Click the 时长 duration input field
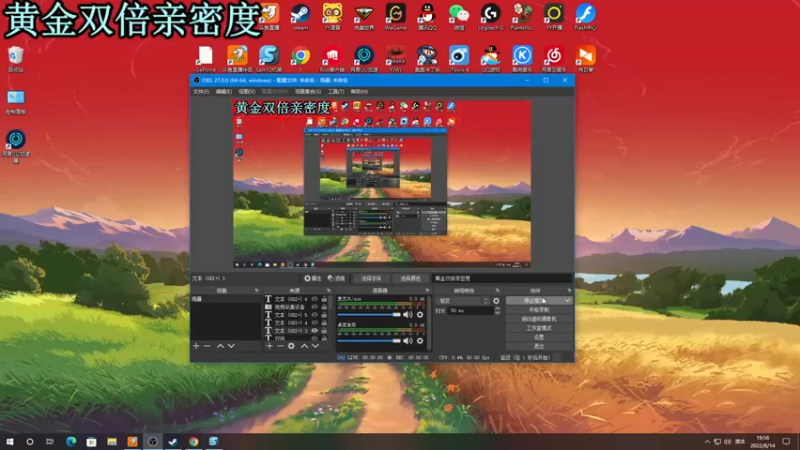 coord(471,310)
